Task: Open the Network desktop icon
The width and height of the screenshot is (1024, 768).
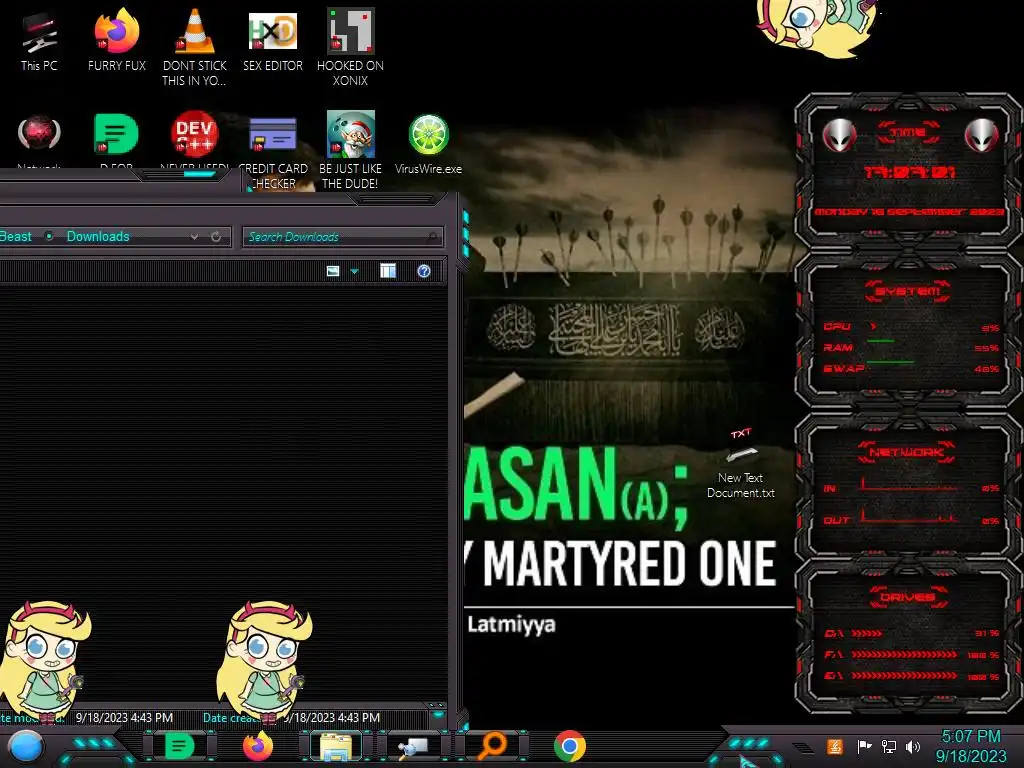Action: pyautogui.click(x=39, y=140)
